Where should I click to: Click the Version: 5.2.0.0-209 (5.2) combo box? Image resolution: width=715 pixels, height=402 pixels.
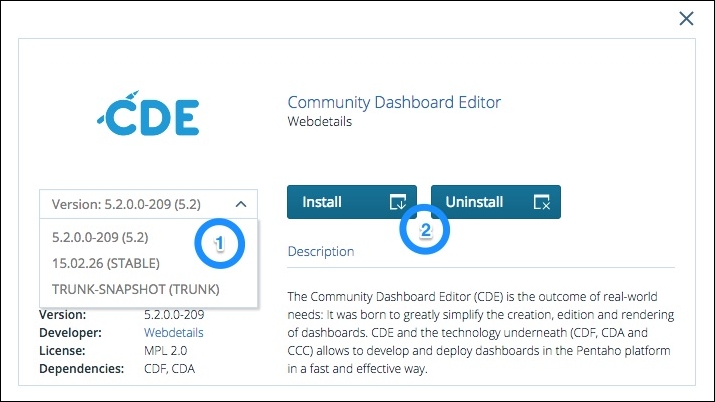coord(149,204)
